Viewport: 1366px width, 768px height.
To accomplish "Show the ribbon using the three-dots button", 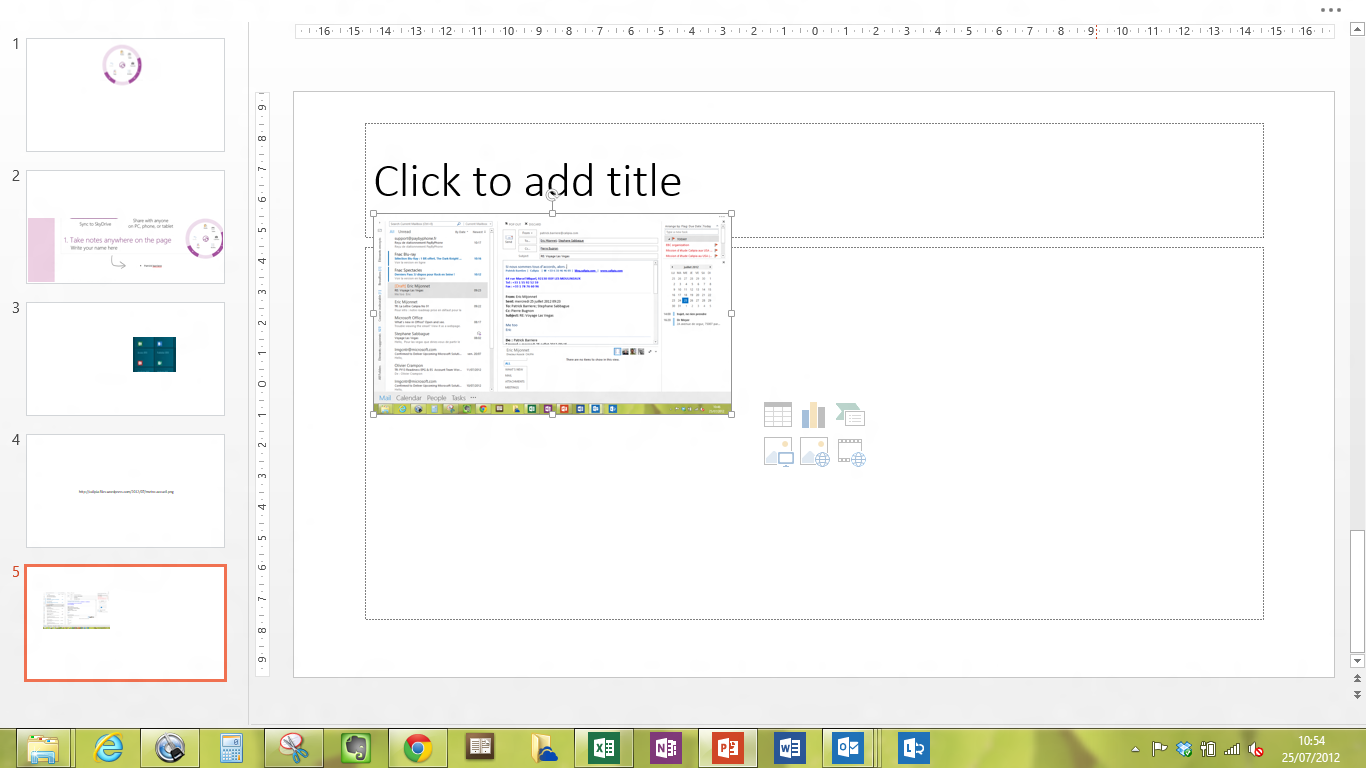I will (1330, 9).
